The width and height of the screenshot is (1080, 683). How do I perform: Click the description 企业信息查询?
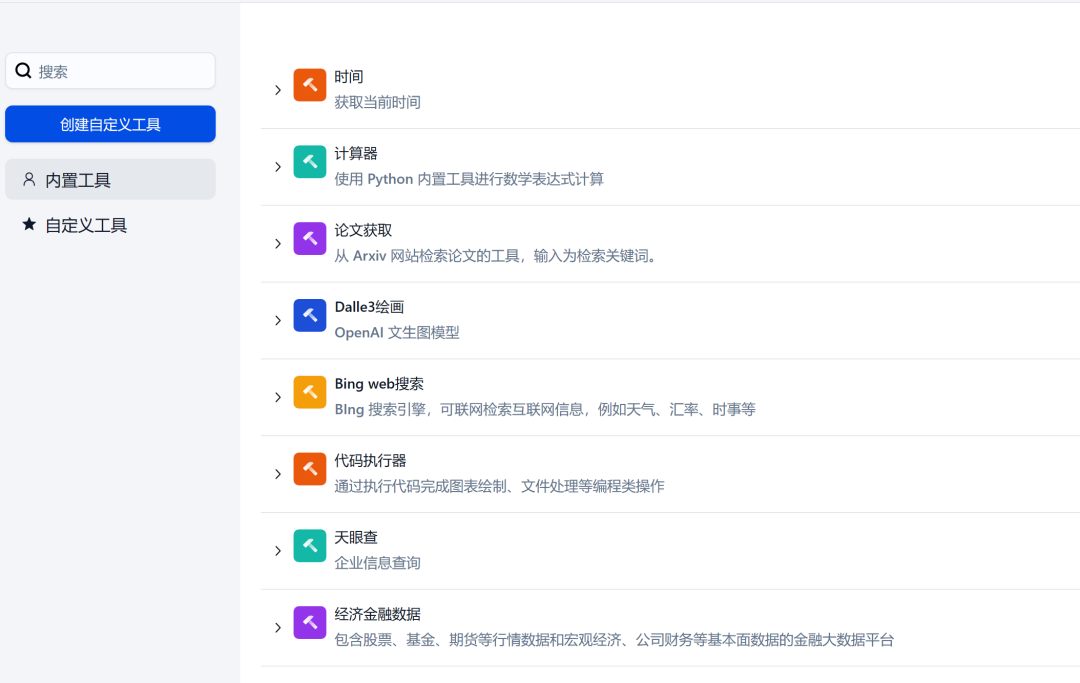(x=377, y=563)
